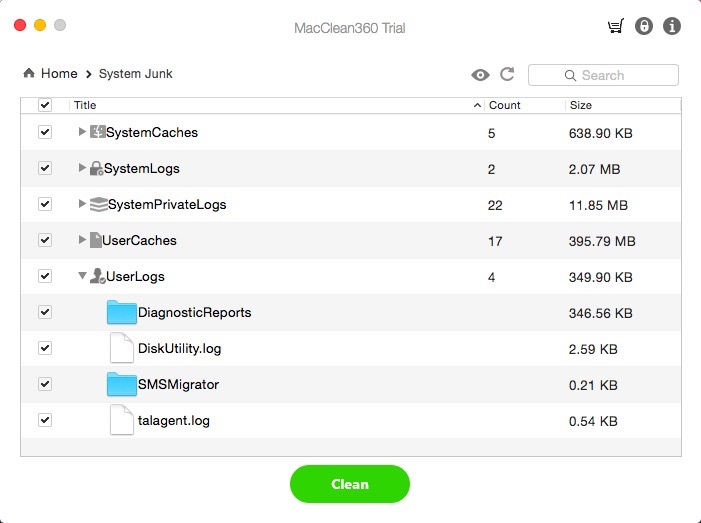
Task: Click the count value 22
Action: coord(495,206)
